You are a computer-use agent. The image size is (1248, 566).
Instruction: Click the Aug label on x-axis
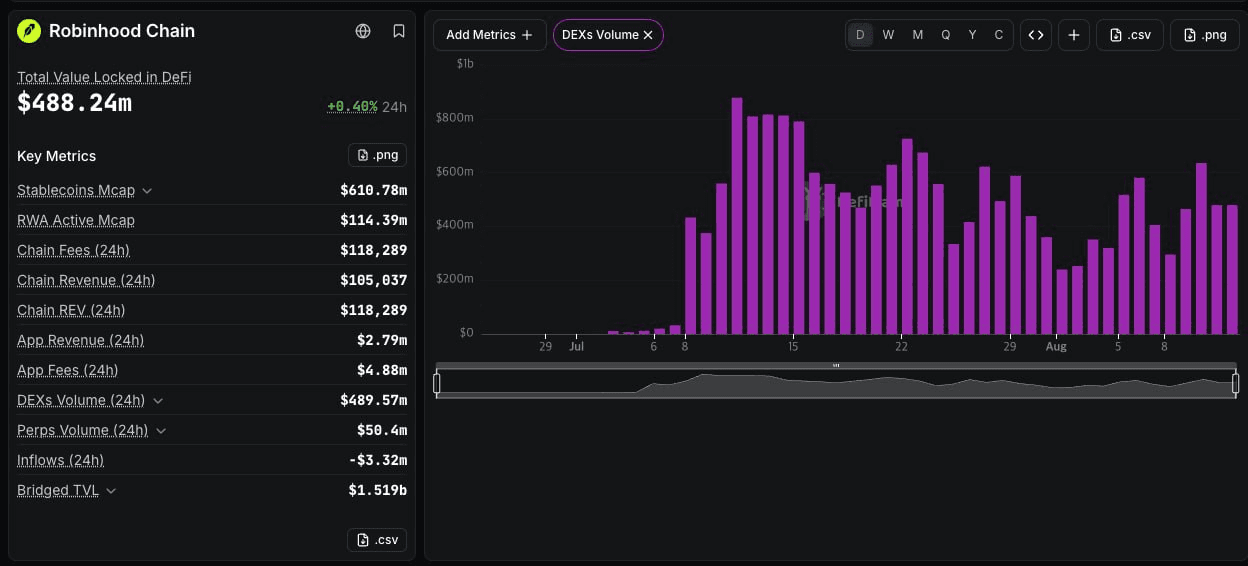point(1056,347)
